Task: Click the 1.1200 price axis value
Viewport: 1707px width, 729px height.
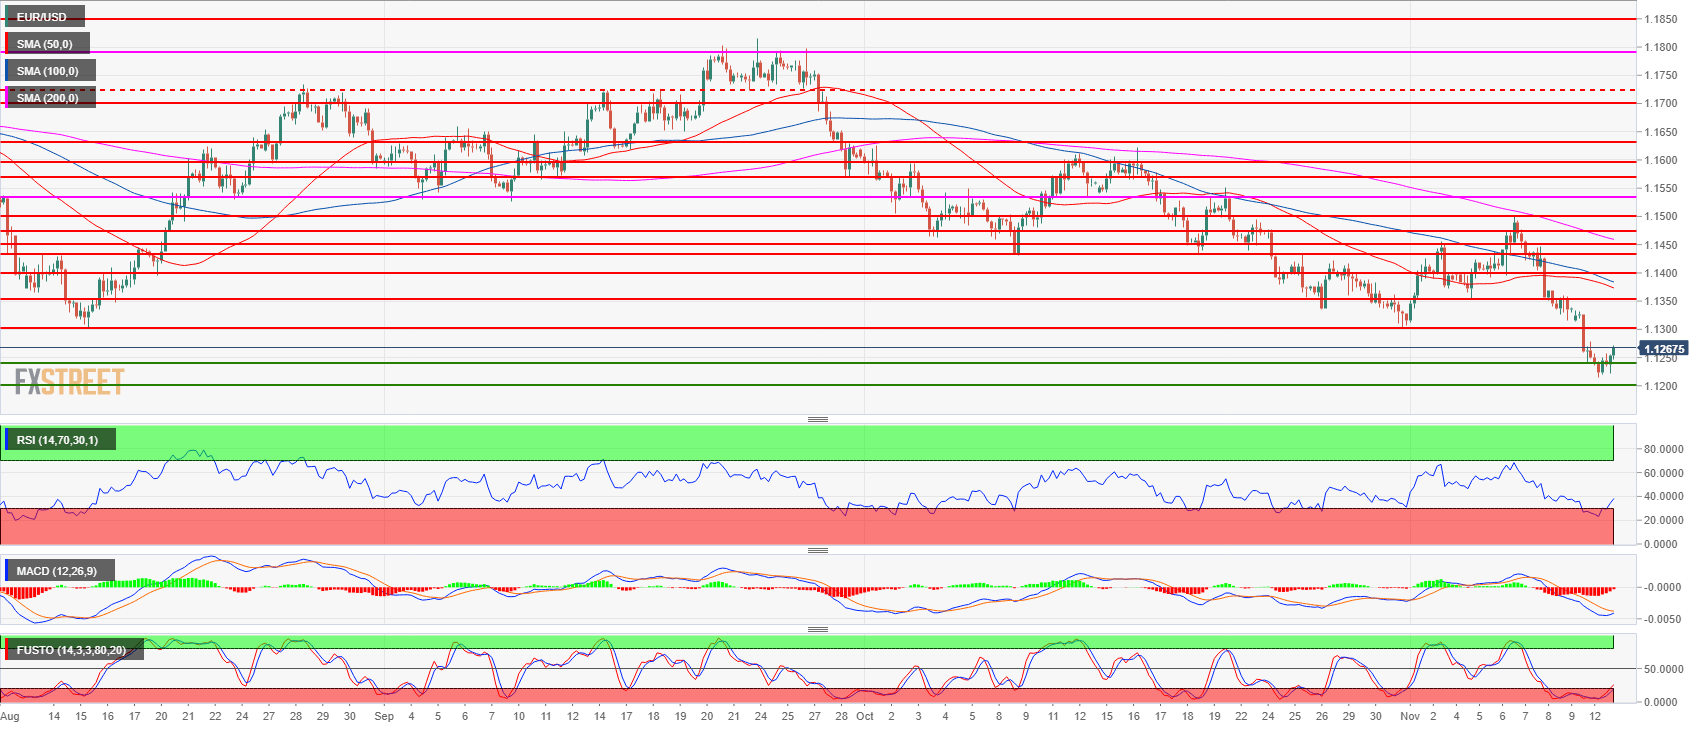Action: click(x=1661, y=386)
